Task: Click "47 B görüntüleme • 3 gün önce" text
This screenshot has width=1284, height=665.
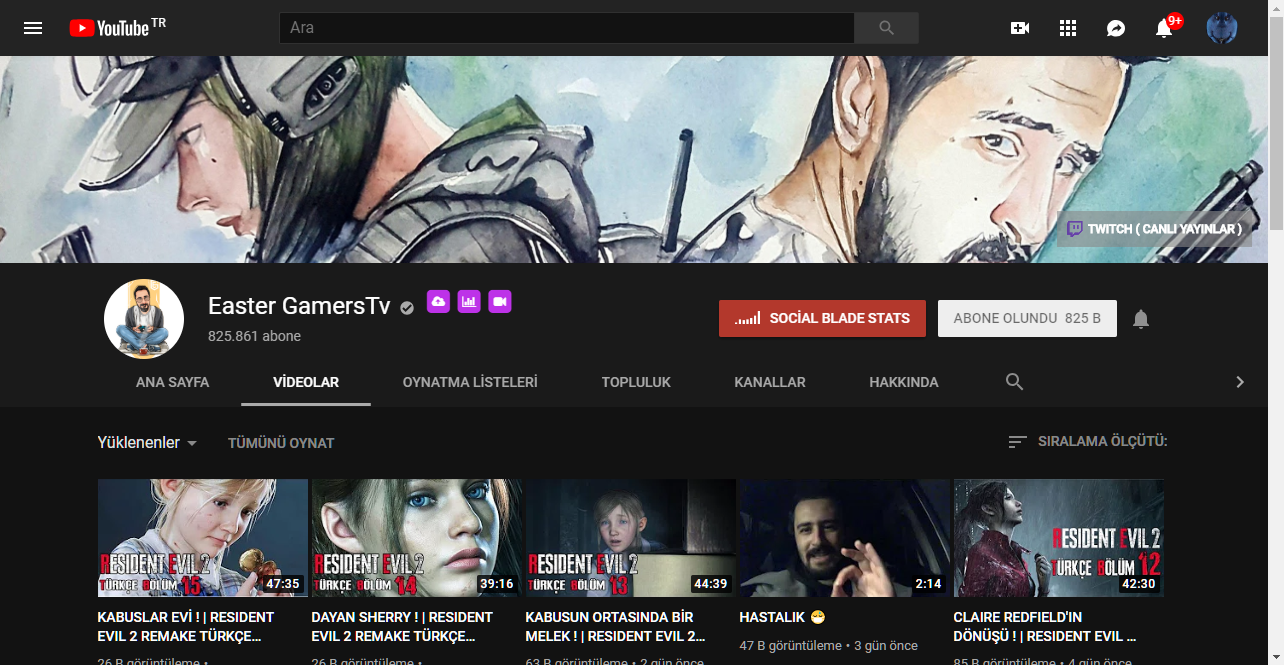Action: [828, 646]
